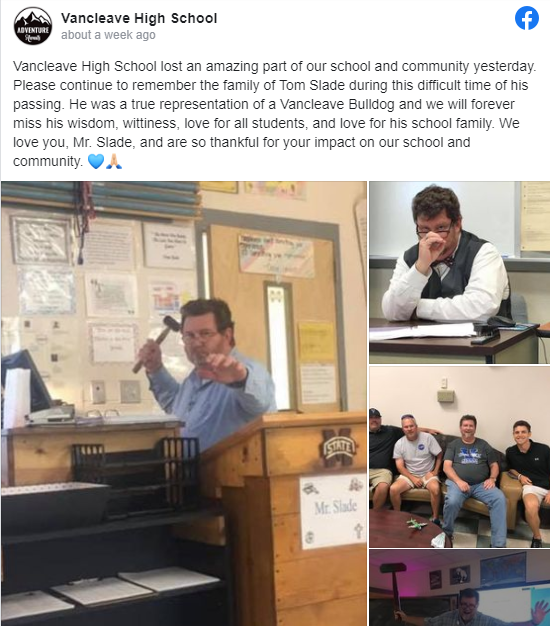View the photo of man in bow tie

tap(459, 272)
